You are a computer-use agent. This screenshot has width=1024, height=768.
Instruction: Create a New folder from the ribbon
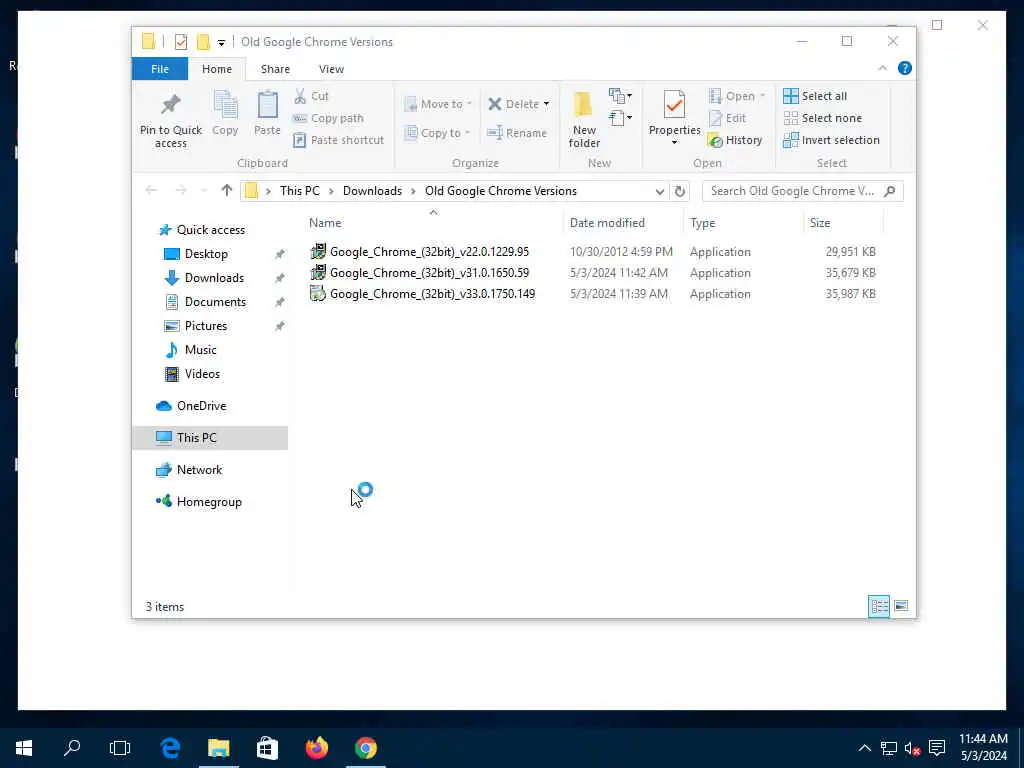pos(584,120)
